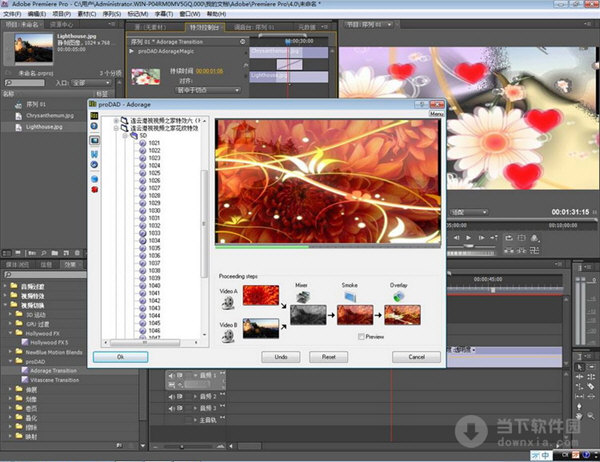Click the Mixer step icon
Viewport: 600px width, 462px height.
pos(303,297)
